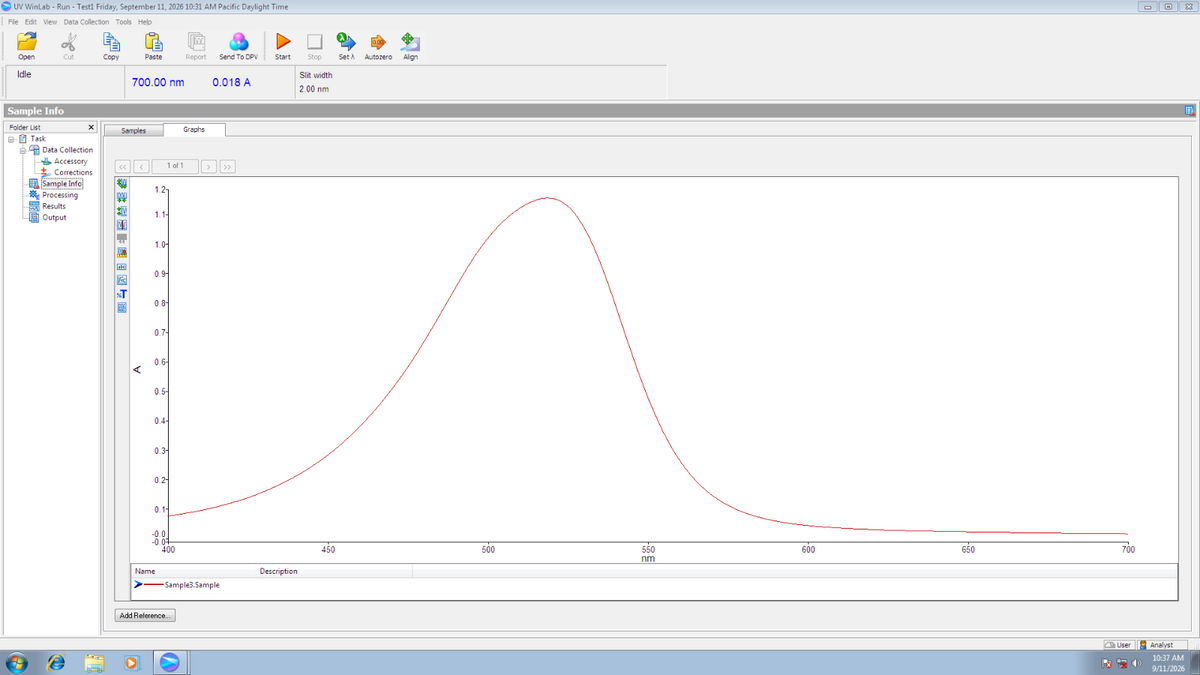1200x675 pixels.
Task: Click the Cut scissors icon
Action: tap(69, 41)
